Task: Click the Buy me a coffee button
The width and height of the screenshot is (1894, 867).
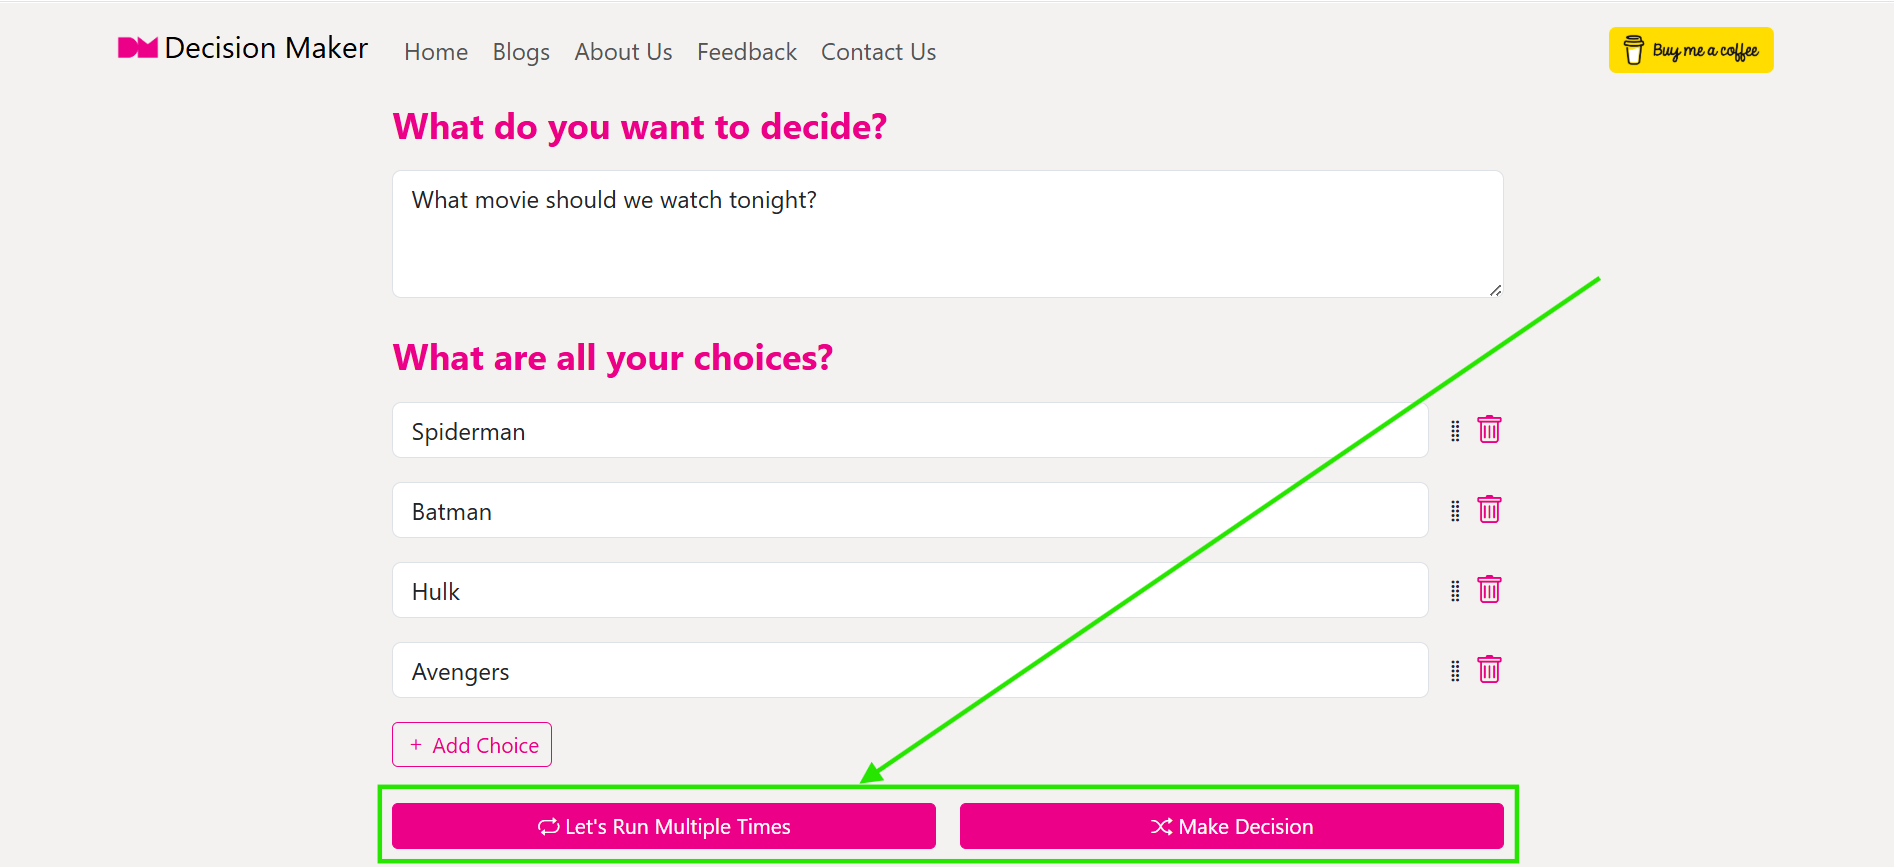Action: point(1690,49)
